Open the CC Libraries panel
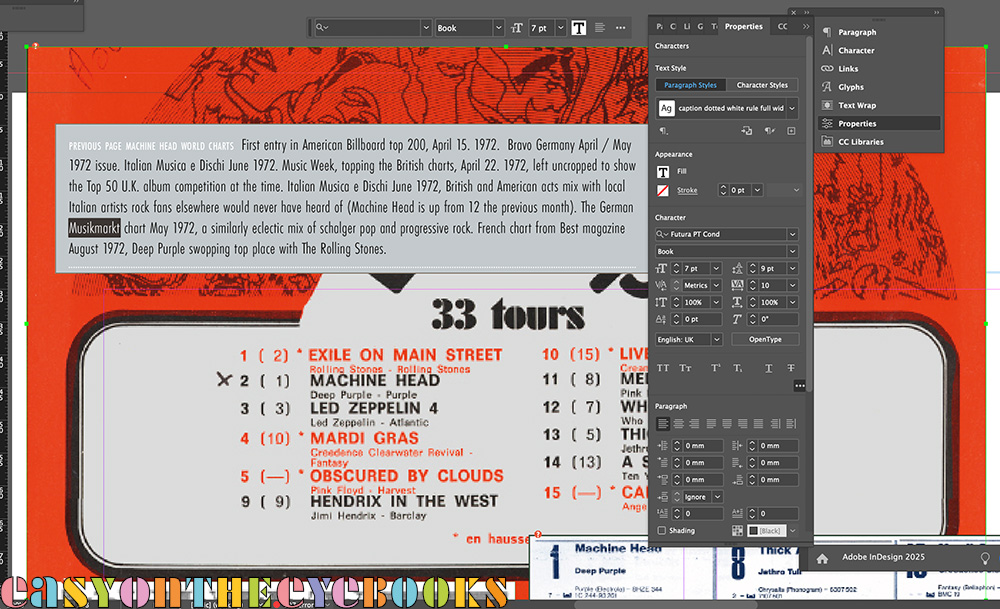This screenshot has height=609, width=1000. pyautogui.click(x=860, y=142)
